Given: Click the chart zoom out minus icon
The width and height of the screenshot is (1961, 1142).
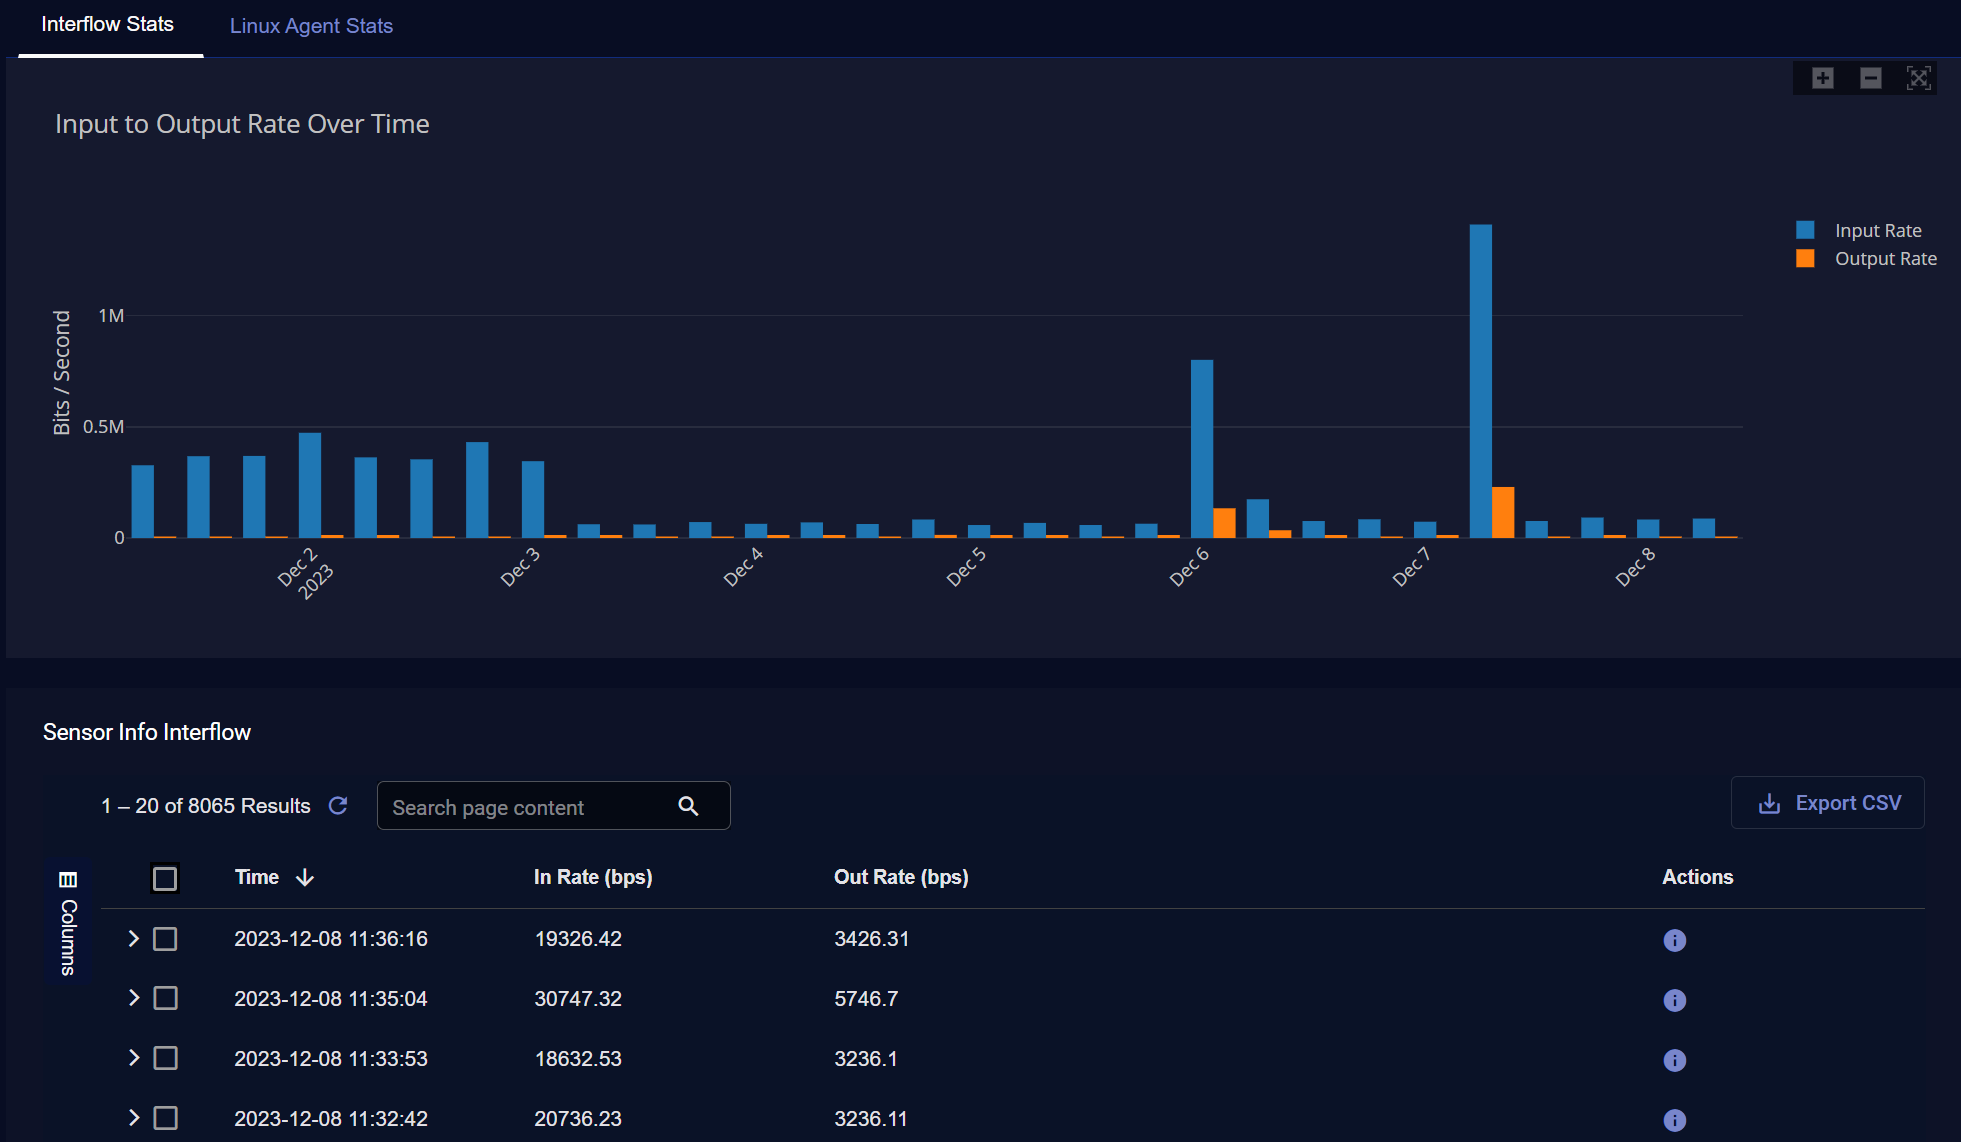Looking at the screenshot, I should pos(1870,78).
